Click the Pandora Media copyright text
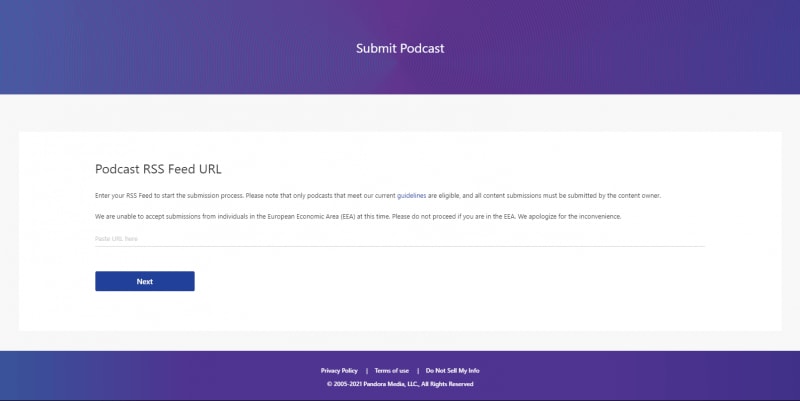 (x=400, y=384)
